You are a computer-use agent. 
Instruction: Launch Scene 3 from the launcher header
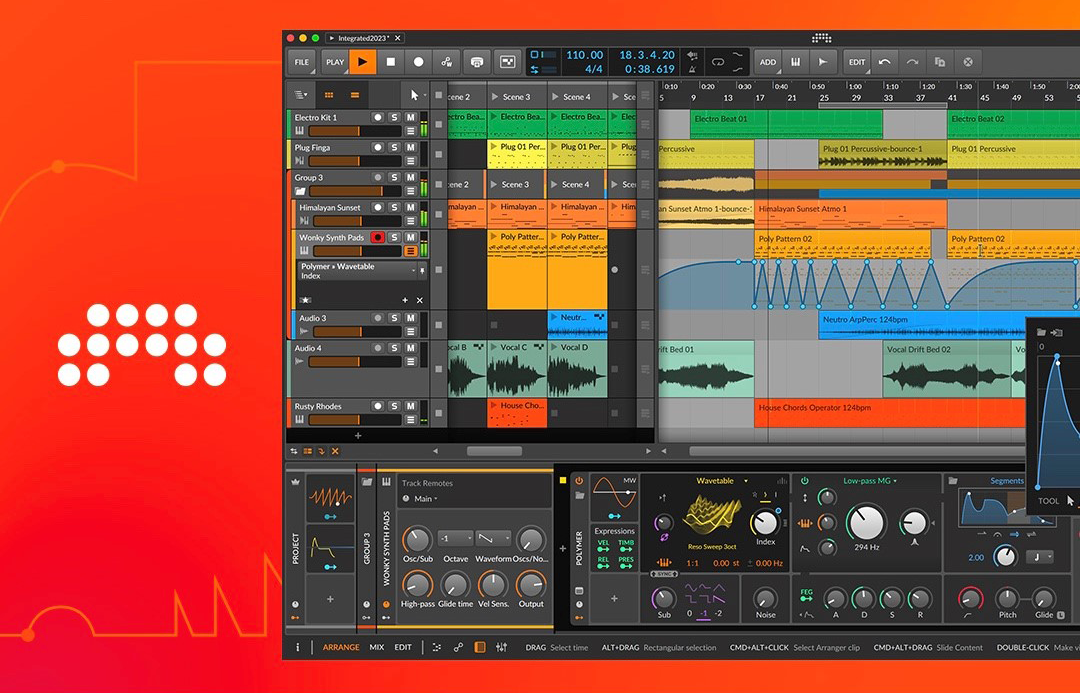[516, 97]
